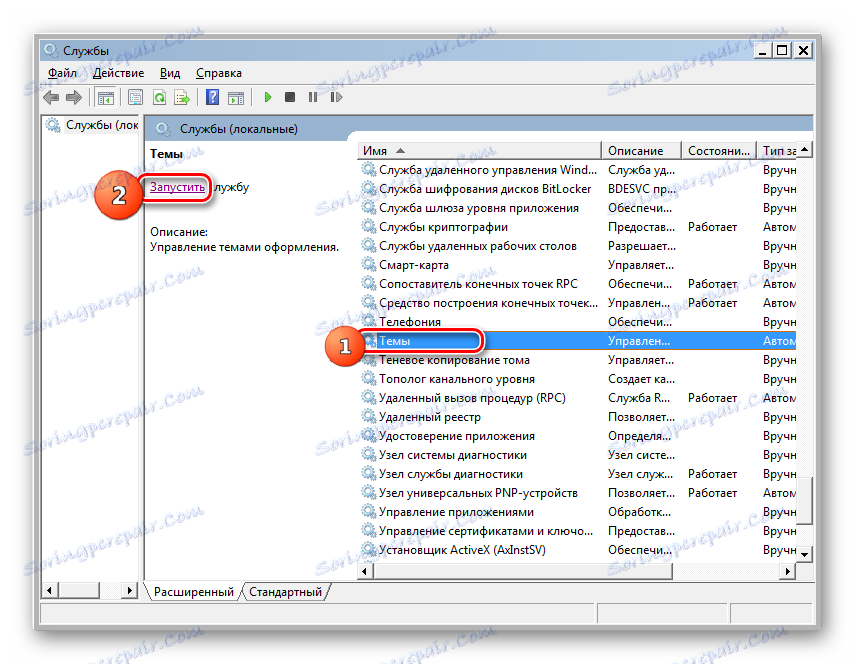Screen dimensions: 855x664
Task: Click gear icon of Удаленный реестр row
Action: (x=369, y=416)
